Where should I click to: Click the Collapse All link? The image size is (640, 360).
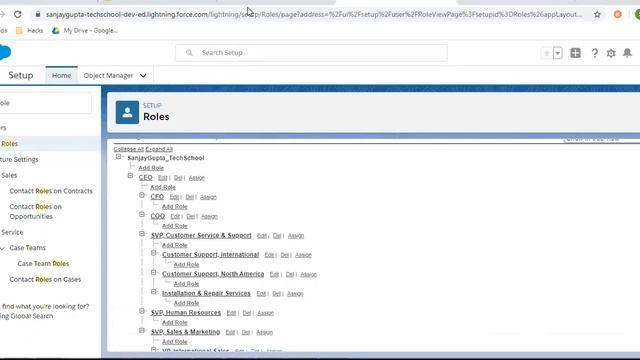(129, 149)
